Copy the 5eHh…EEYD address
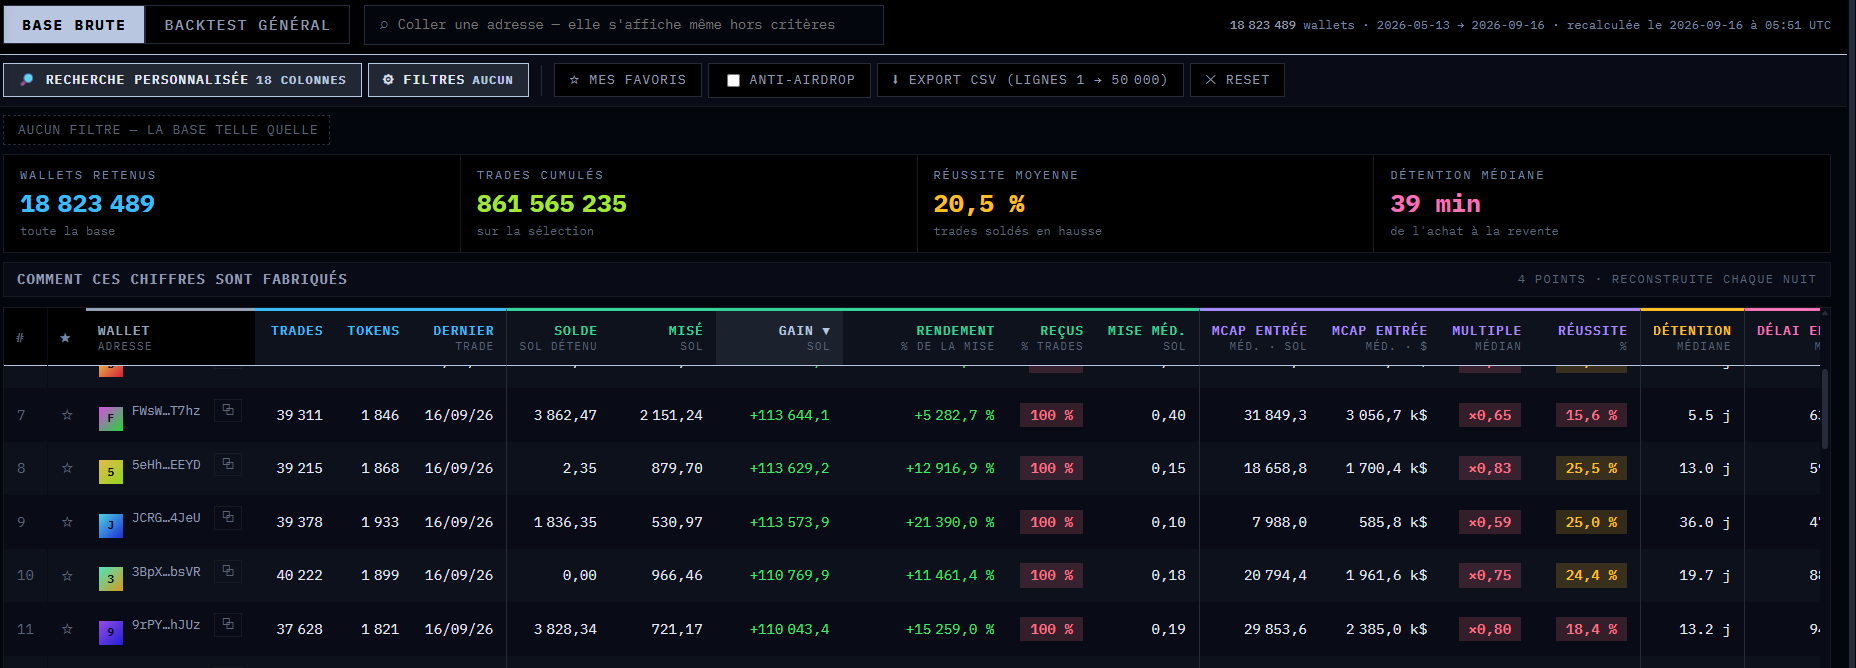The height and width of the screenshot is (668, 1856). 228,464
